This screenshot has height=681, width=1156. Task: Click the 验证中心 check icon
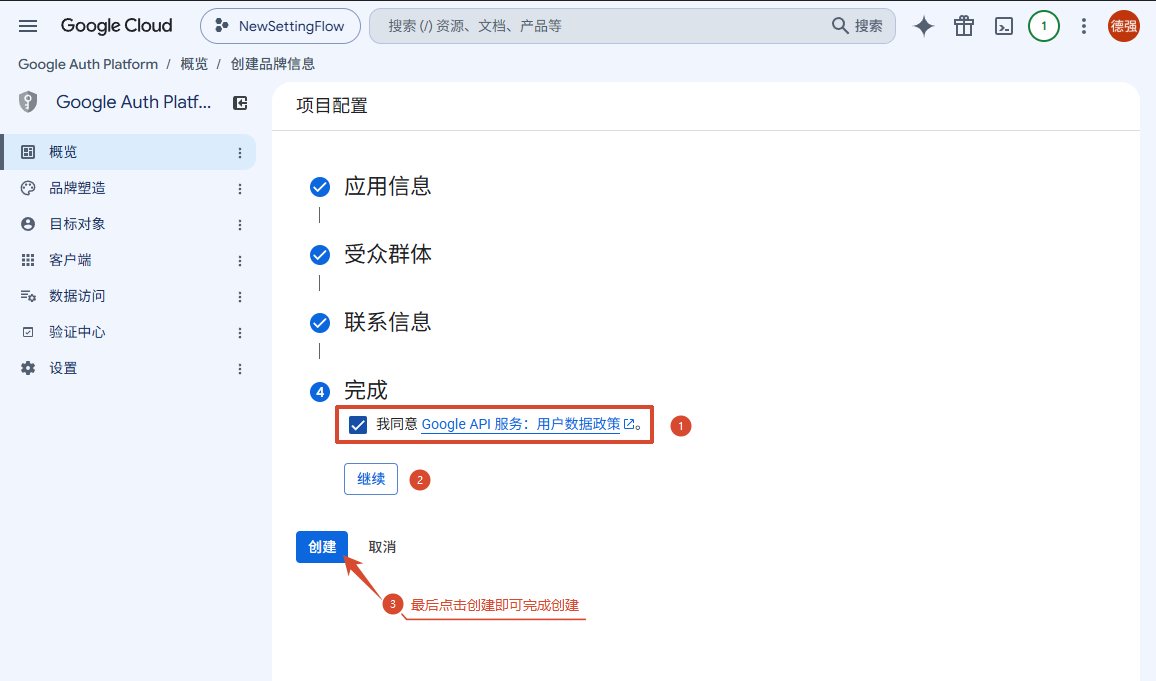[x=28, y=332]
